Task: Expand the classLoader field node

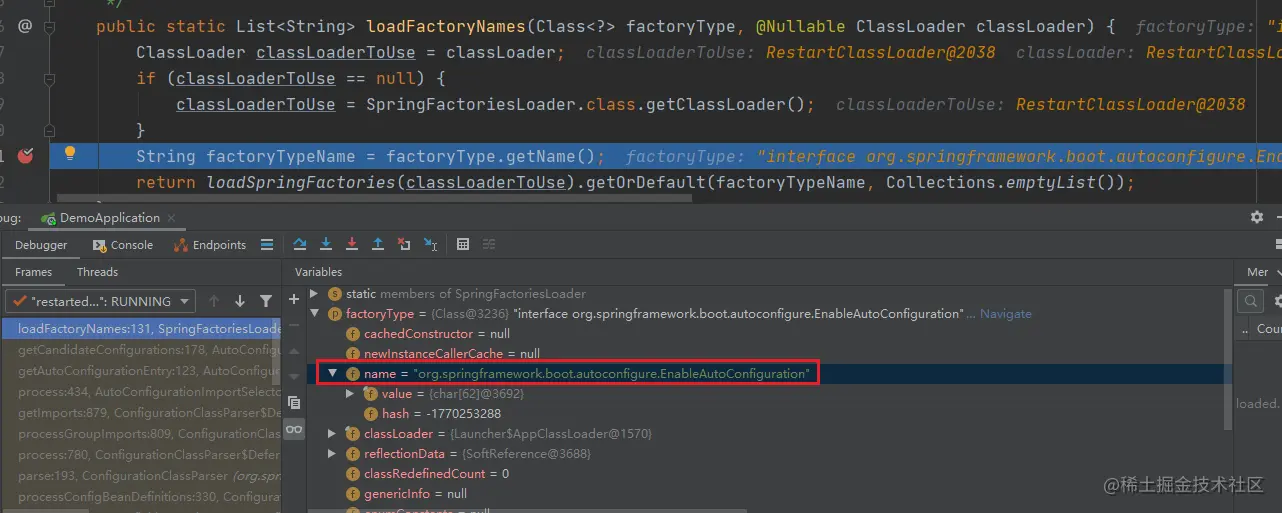Action: [333, 434]
